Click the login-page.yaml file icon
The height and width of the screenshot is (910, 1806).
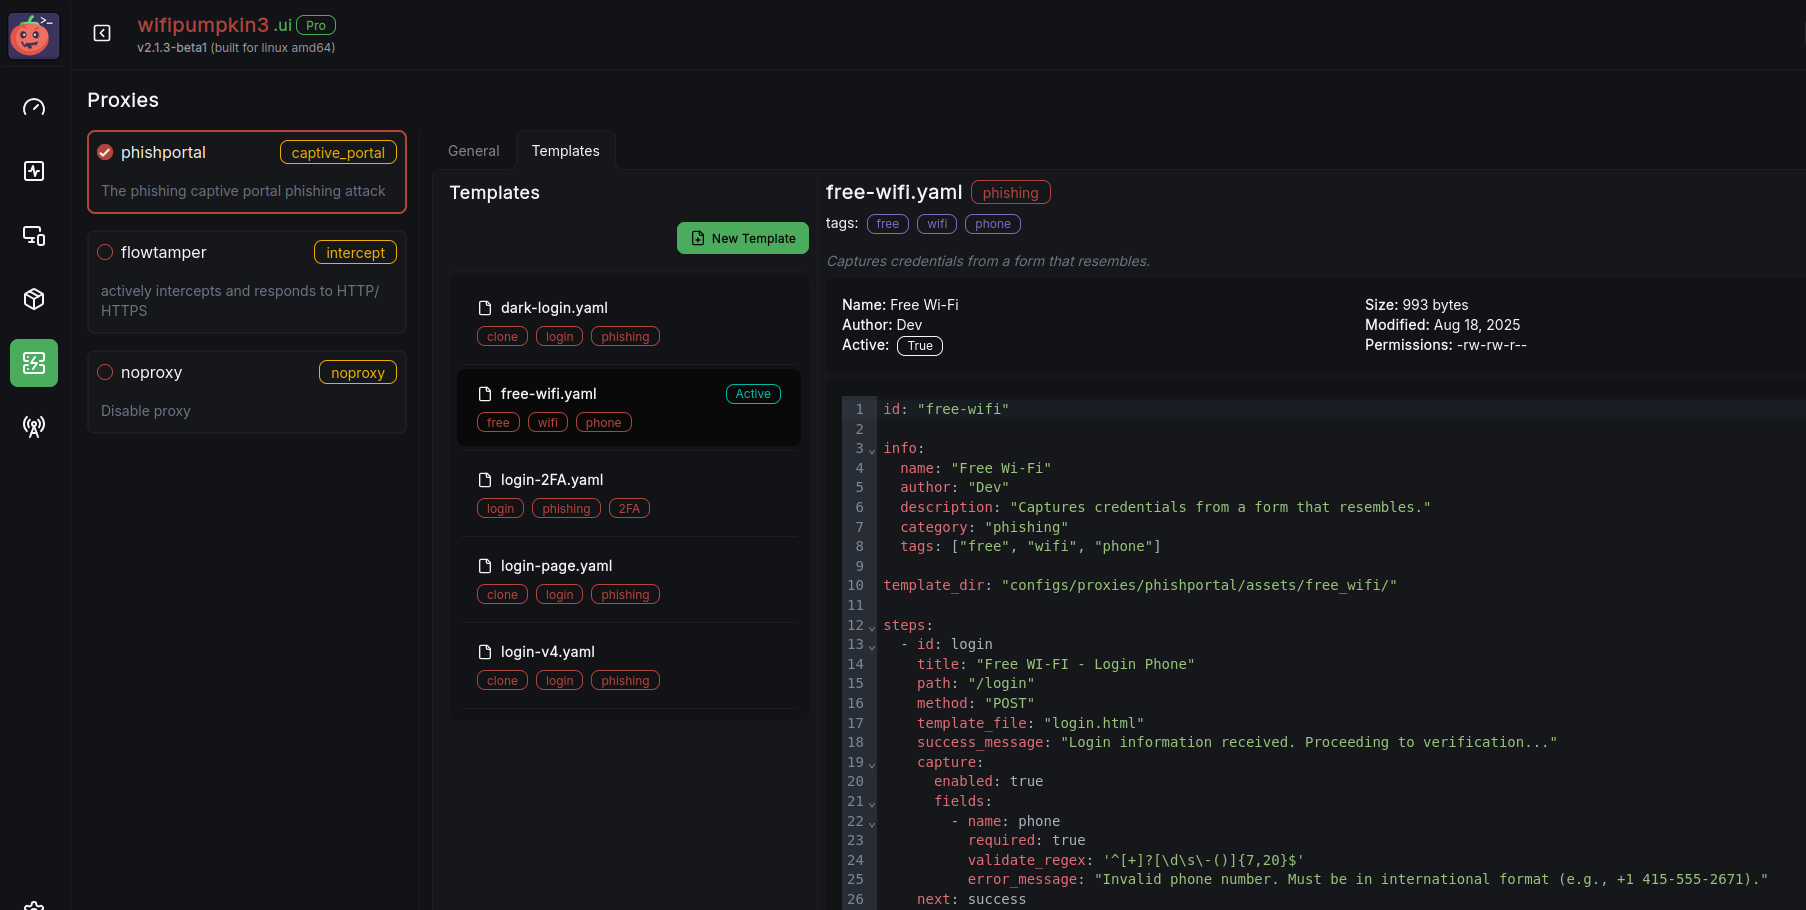click(x=485, y=566)
